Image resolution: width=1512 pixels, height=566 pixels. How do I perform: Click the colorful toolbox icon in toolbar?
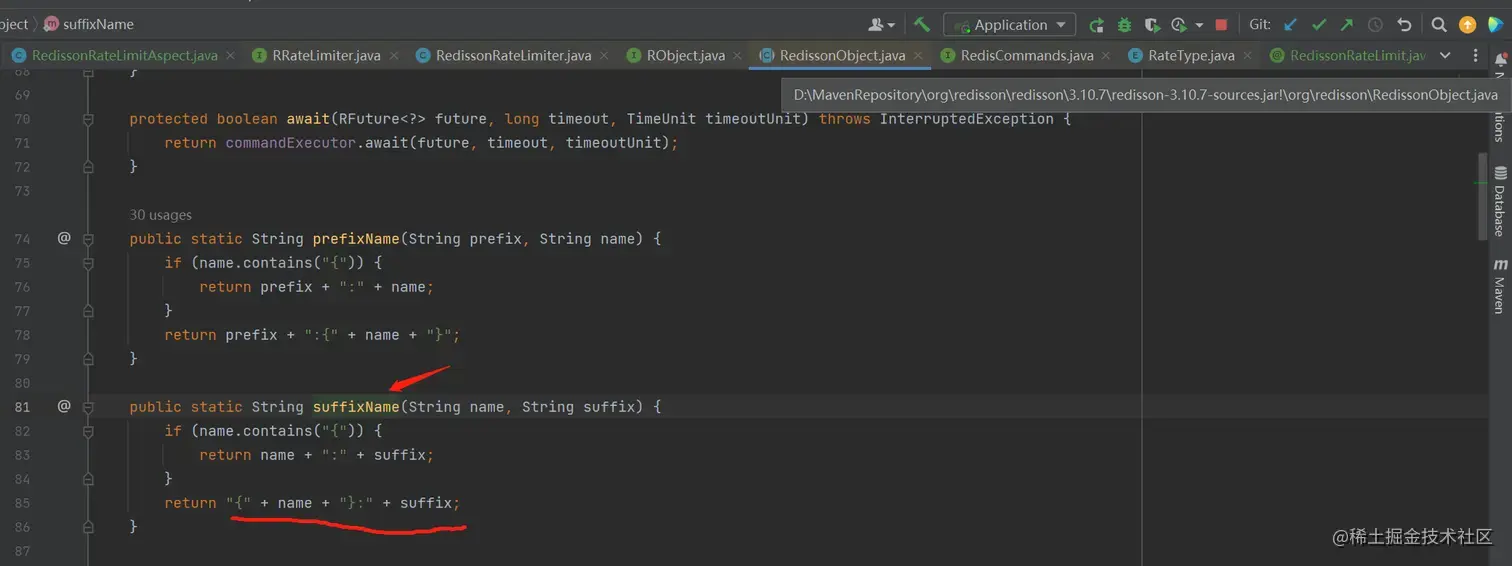pyautogui.click(x=1495, y=25)
